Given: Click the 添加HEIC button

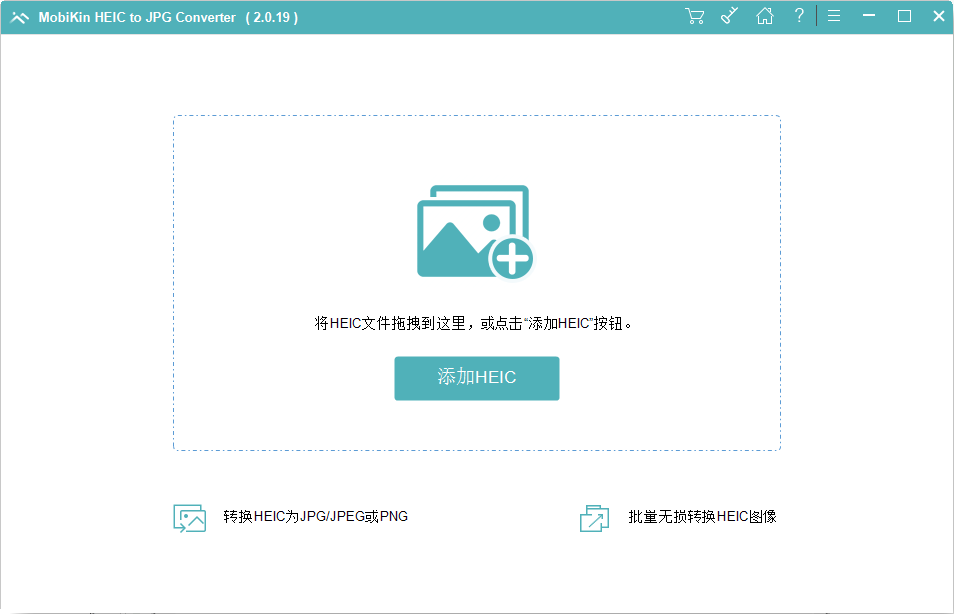Looking at the screenshot, I should (x=477, y=378).
